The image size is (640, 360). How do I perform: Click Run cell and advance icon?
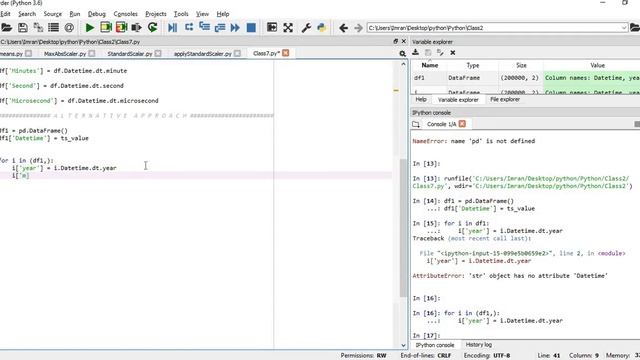pos(122,28)
